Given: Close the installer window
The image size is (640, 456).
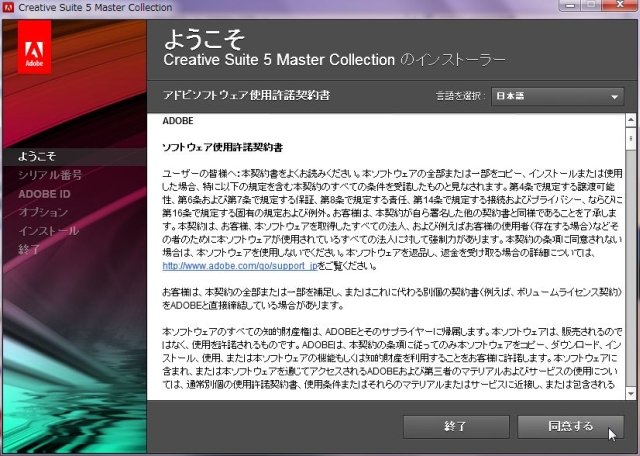Looking at the screenshot, I should click(x=620, y=5).
